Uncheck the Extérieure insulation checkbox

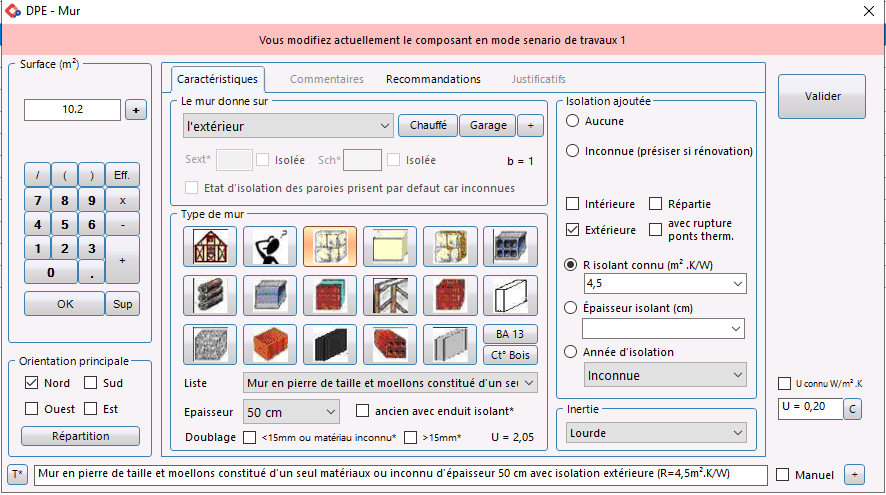[x=574, y=230]
